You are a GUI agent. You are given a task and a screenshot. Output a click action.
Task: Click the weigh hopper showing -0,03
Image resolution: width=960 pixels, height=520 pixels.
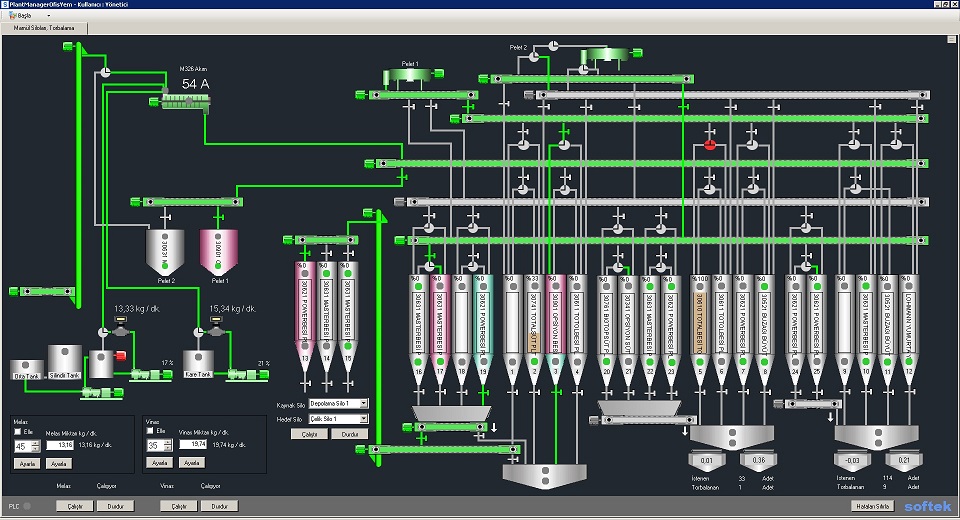coord(852,461)
